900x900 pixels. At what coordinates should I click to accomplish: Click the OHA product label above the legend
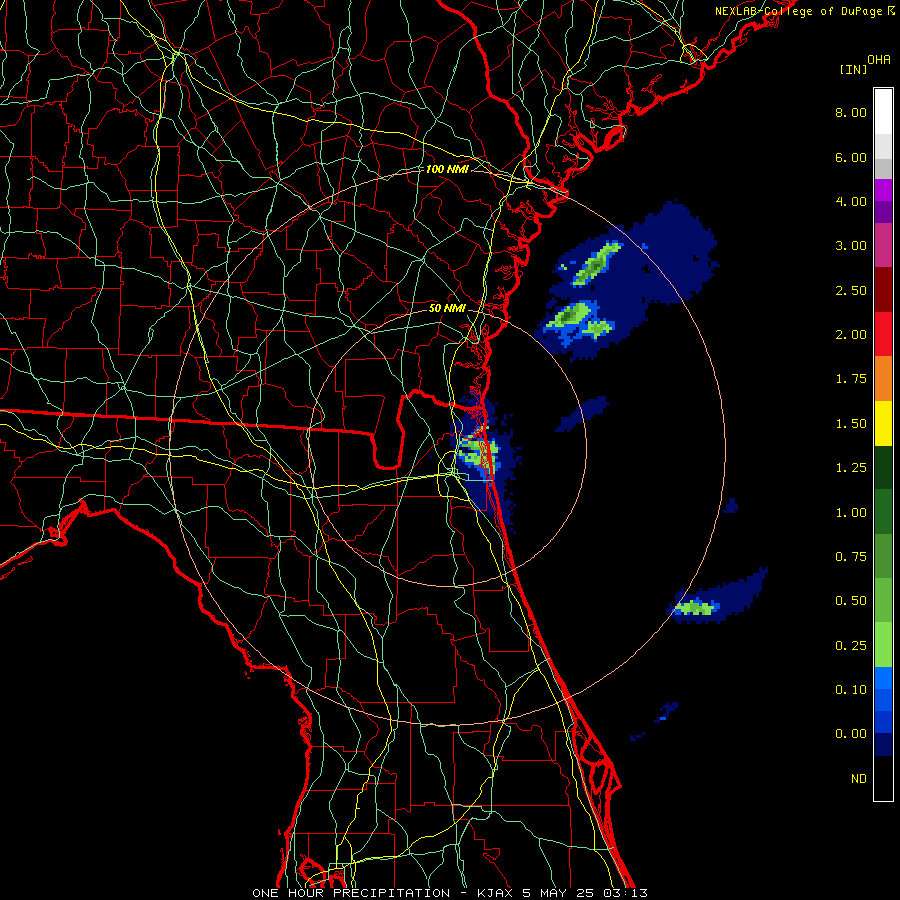[879, 60]
